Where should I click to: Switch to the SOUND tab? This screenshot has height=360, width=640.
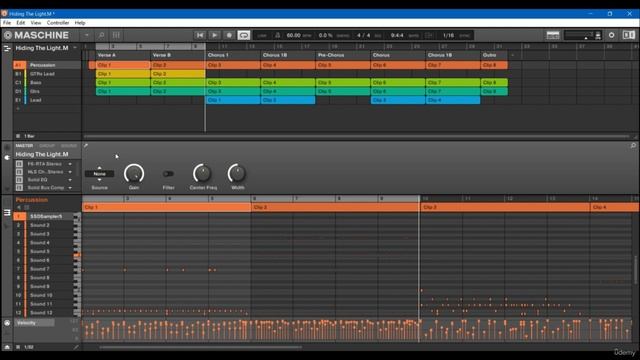(69, 146)
